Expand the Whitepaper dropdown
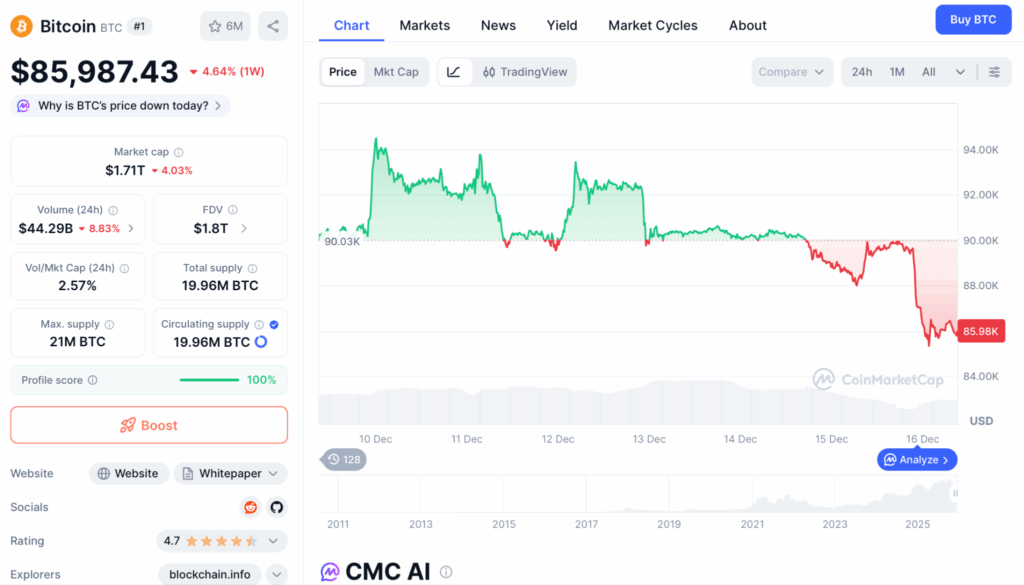Viewport: 1024px width, 585px height. [230, 473]
